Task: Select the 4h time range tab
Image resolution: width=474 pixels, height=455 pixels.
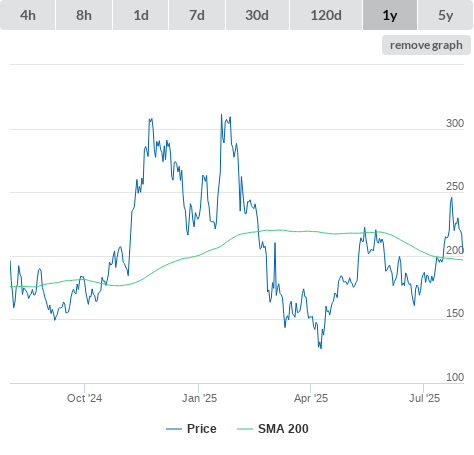Action: point(28,15)
